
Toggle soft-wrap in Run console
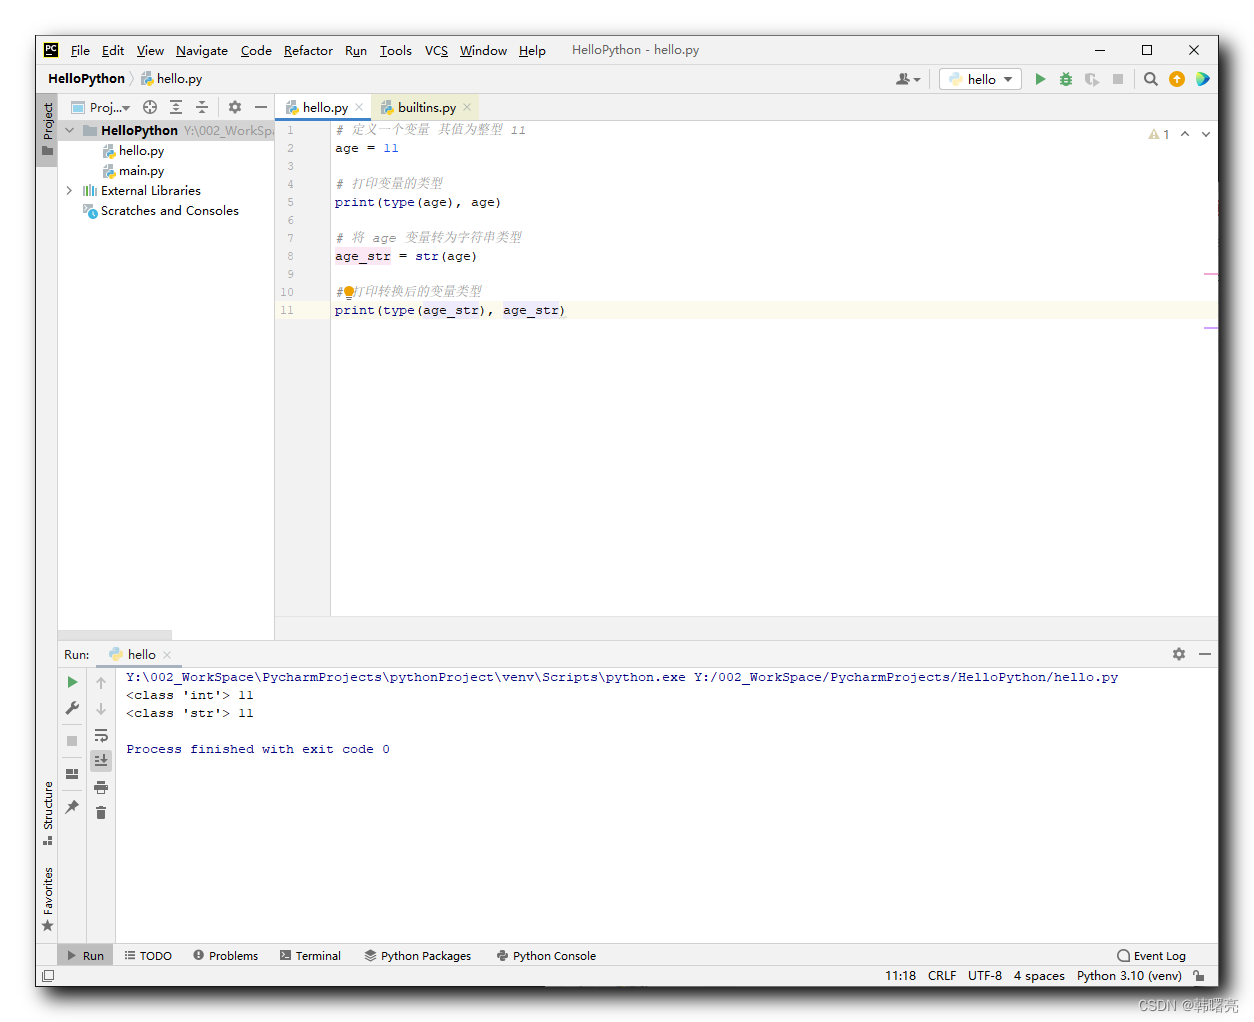click(x=101, y=735)
